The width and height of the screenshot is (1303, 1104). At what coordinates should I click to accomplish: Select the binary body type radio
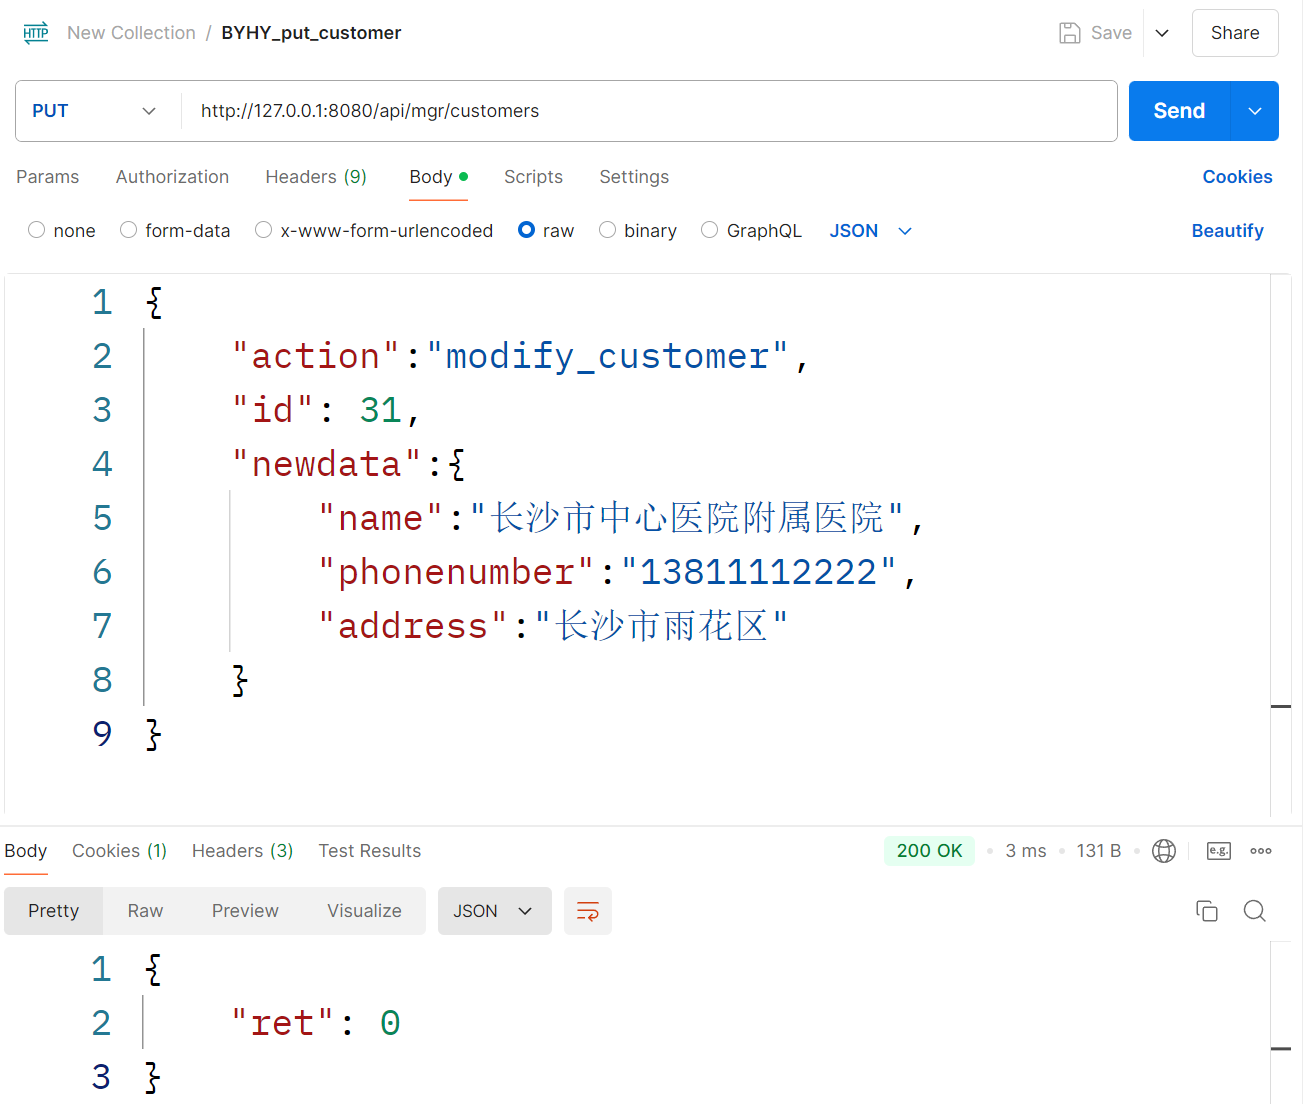coord(607,230)
